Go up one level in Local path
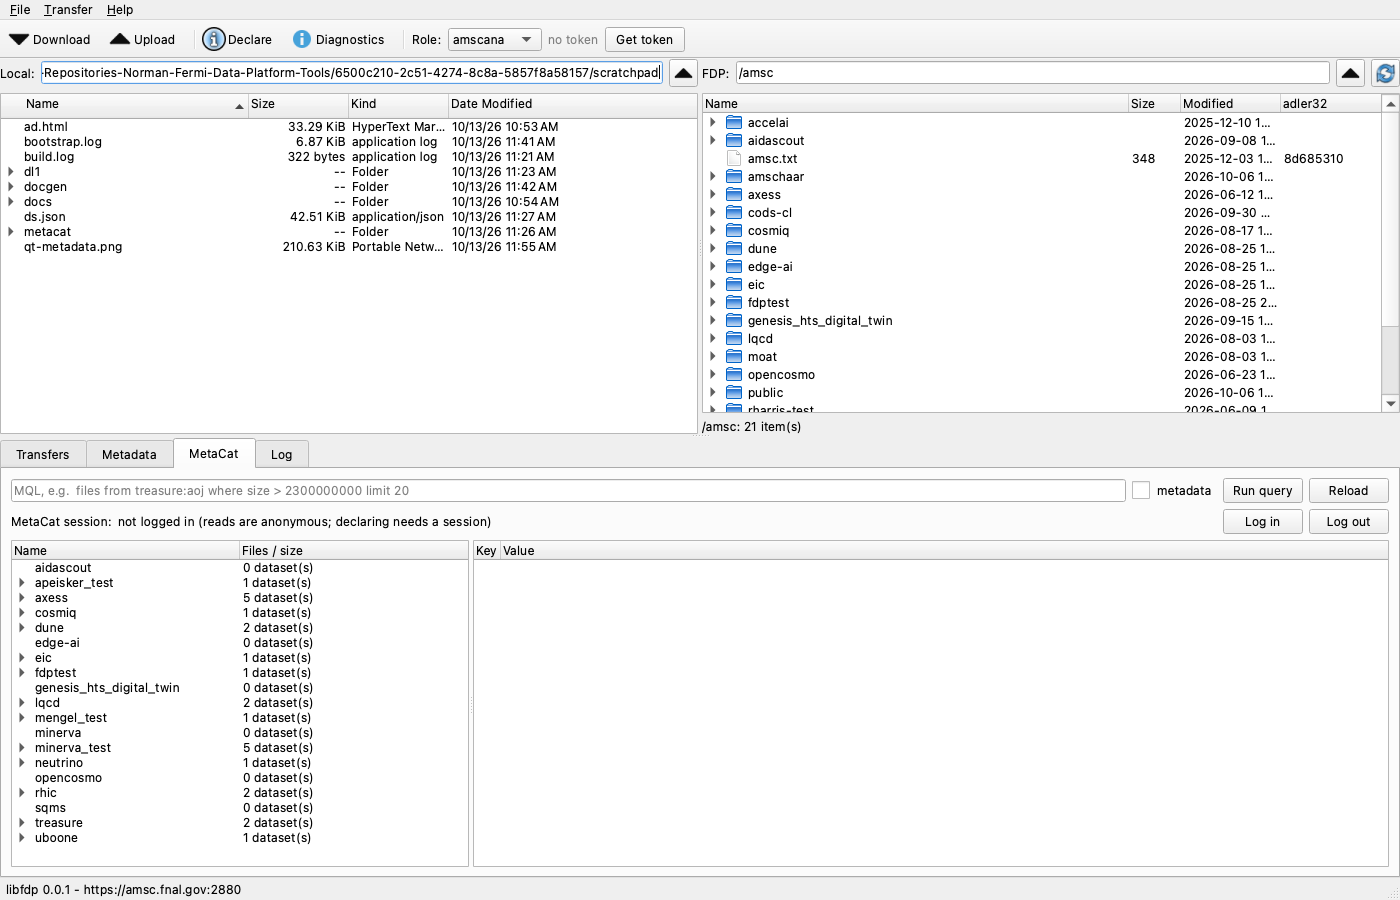Viewport: 1400px width, 900px height. [x=683, y=73]
